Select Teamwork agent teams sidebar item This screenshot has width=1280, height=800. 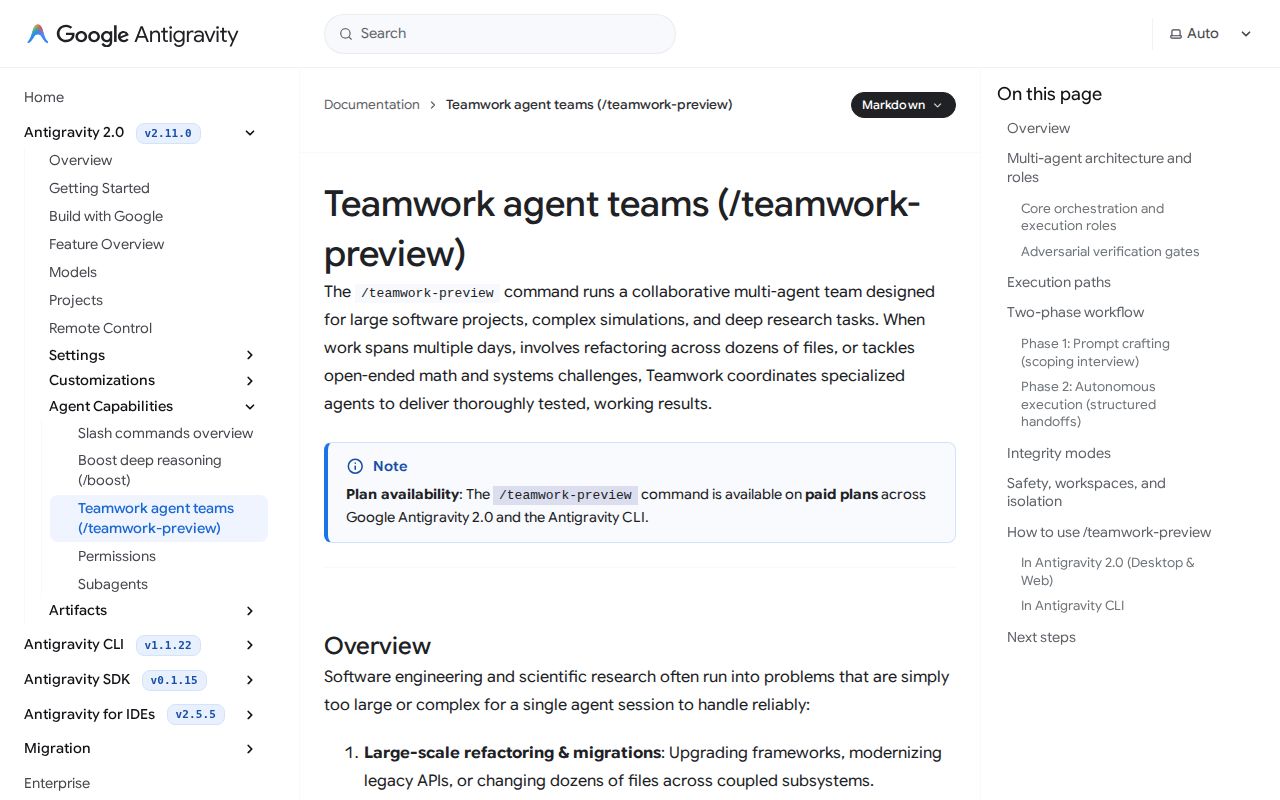[159, 518]
